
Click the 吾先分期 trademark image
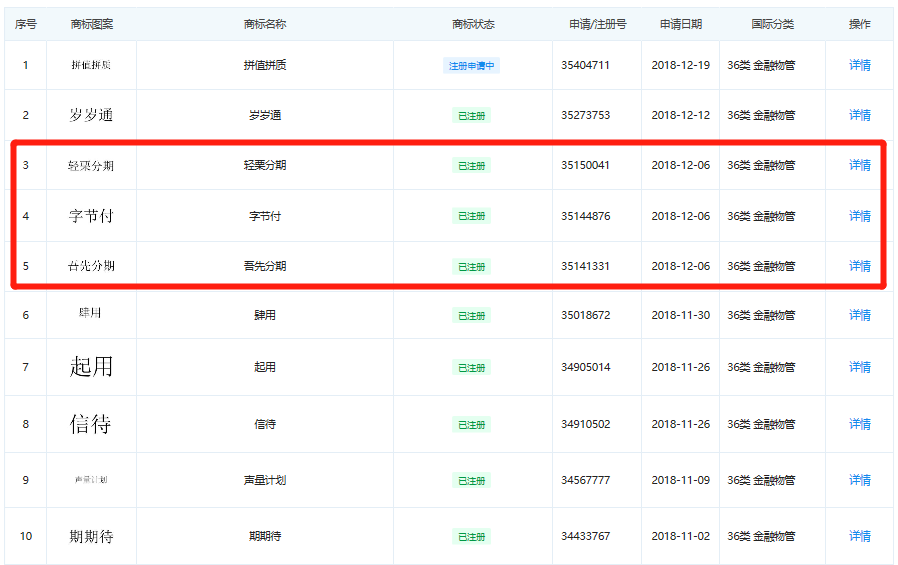[x=91, y=266]
